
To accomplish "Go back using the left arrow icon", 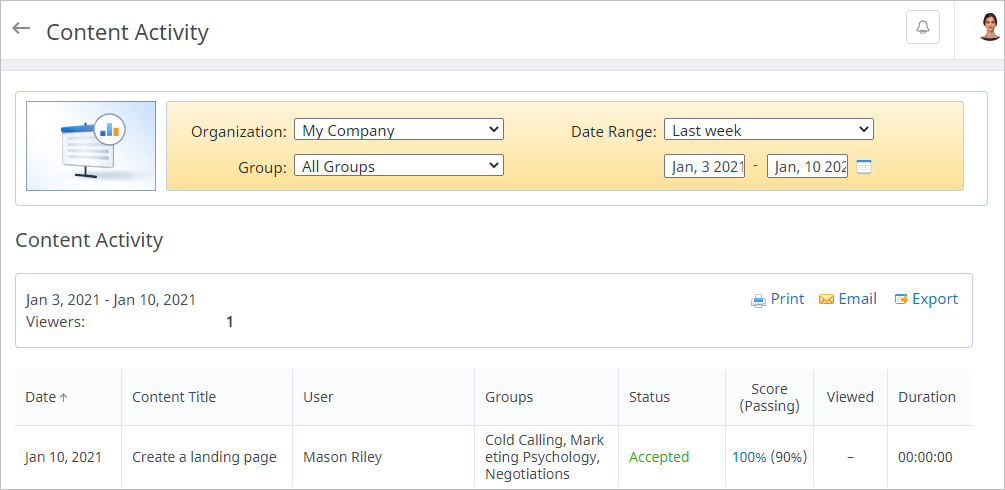I will tap(22, 28).
